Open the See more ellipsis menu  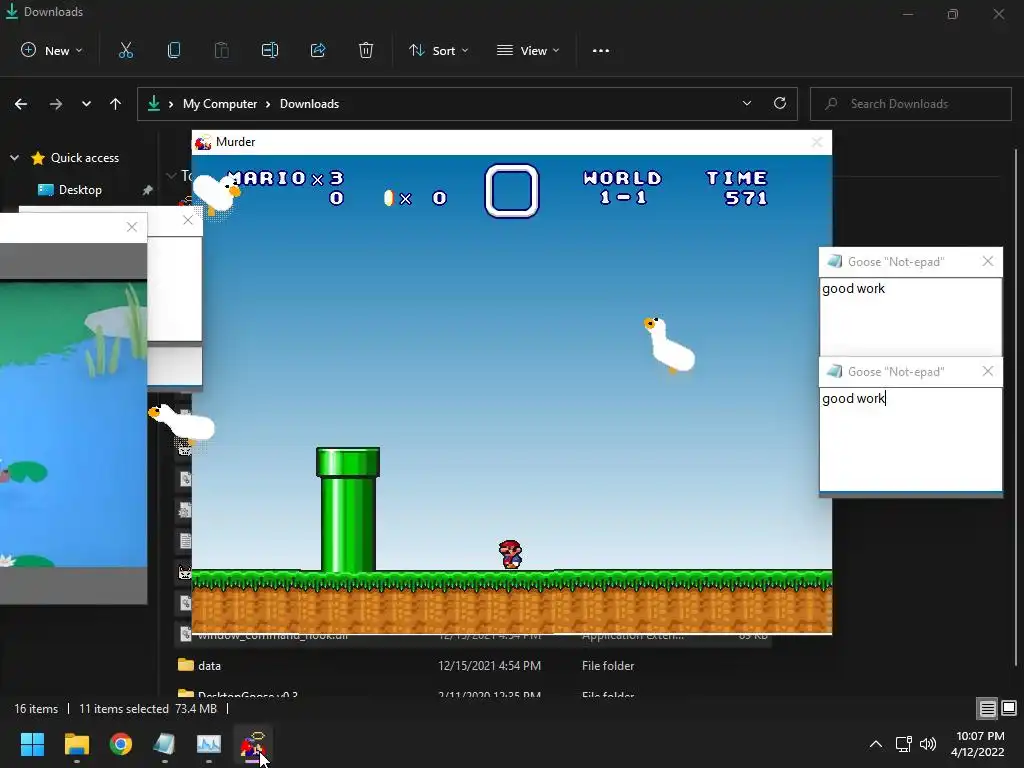tap(601, 50)
